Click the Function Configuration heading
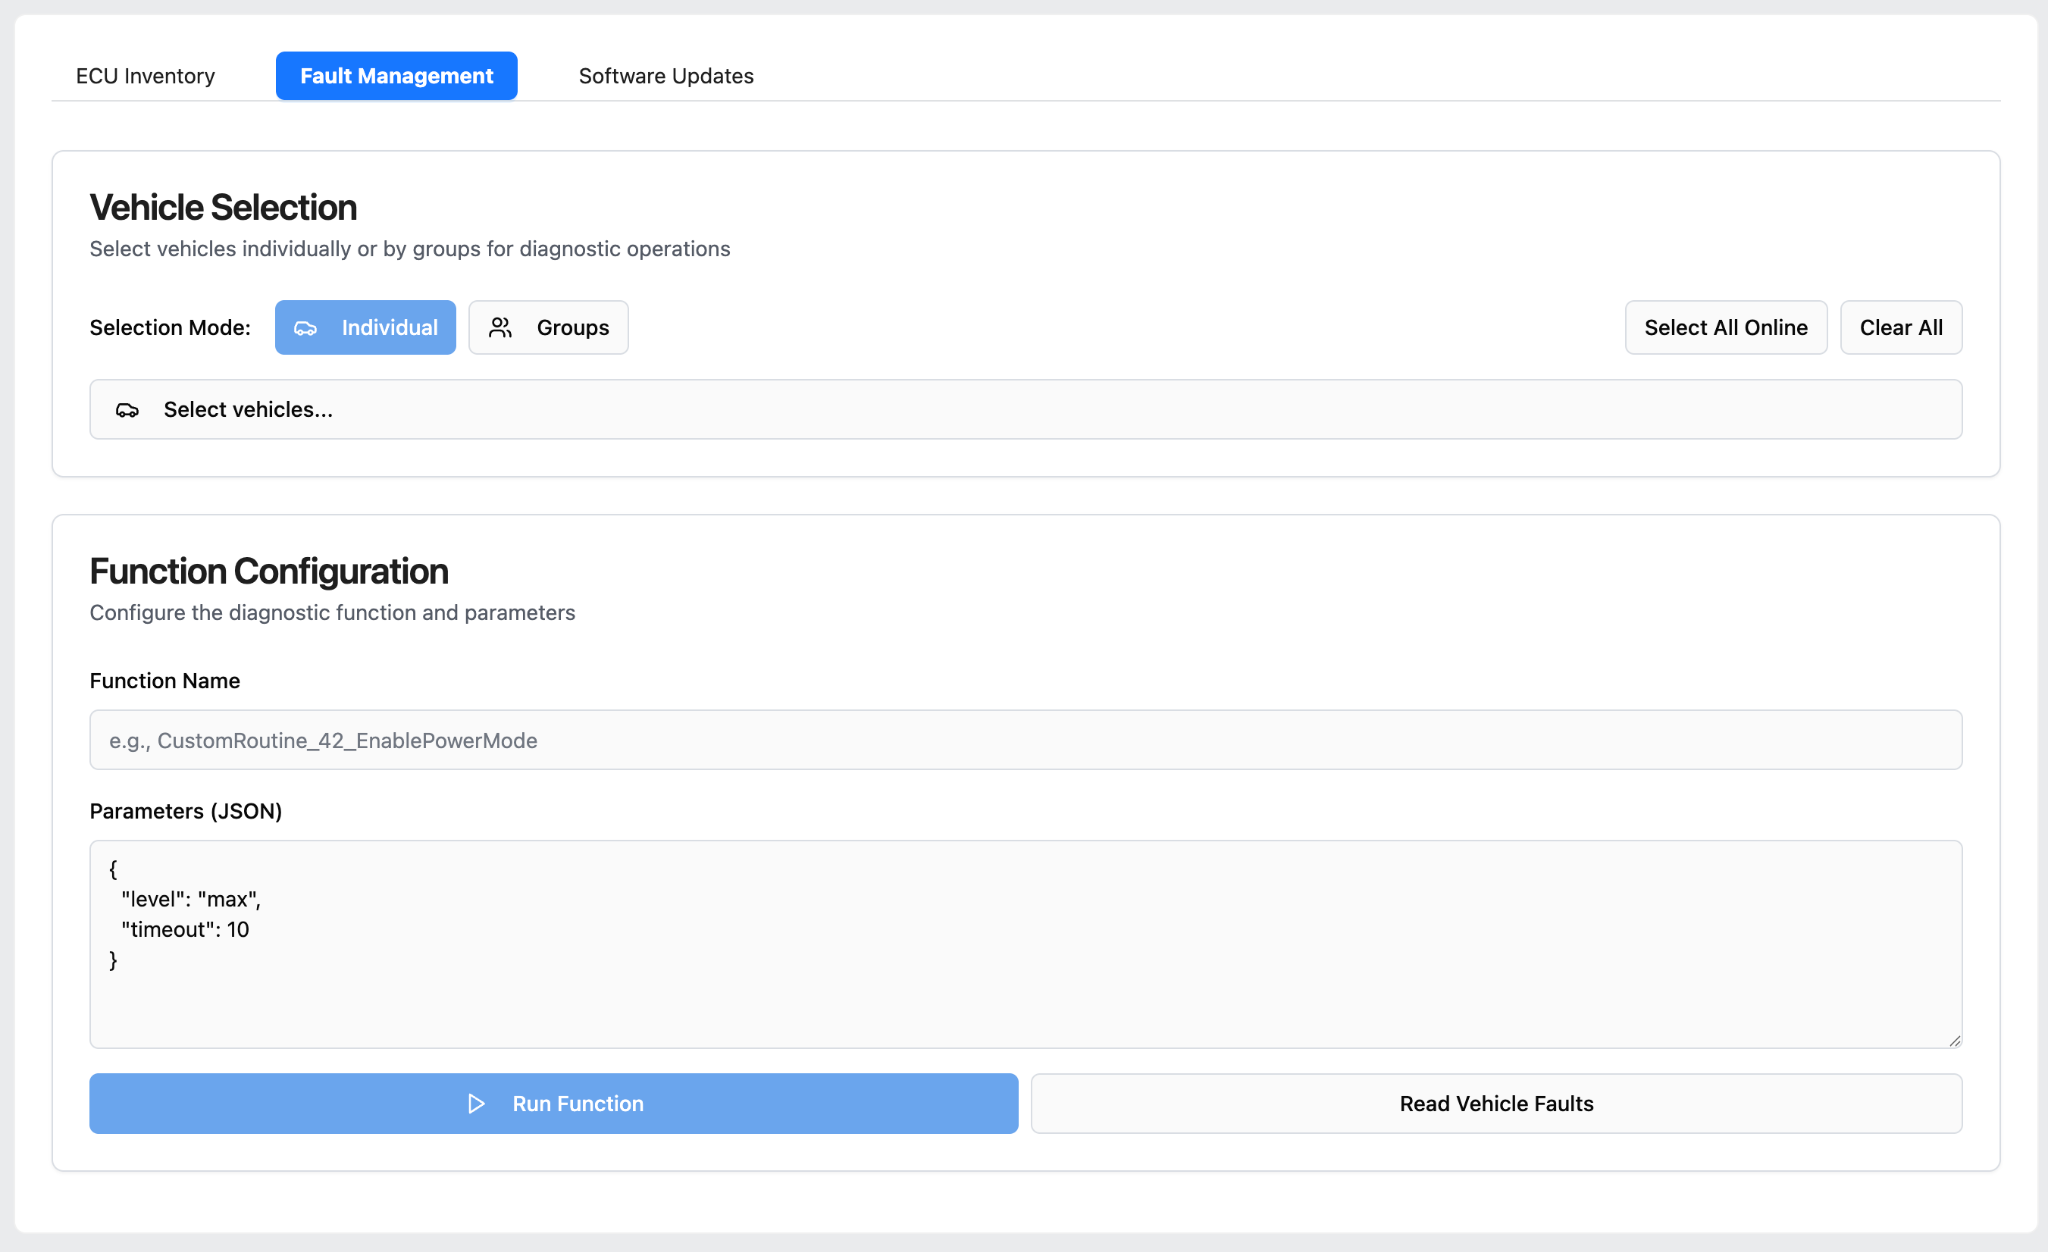 point(269,572)
